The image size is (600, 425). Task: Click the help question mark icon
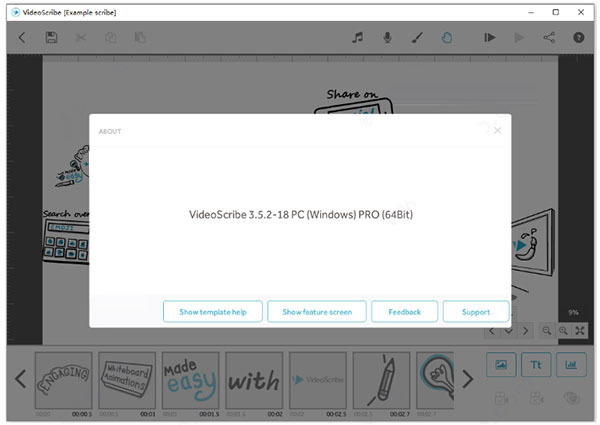pos(579,37)
